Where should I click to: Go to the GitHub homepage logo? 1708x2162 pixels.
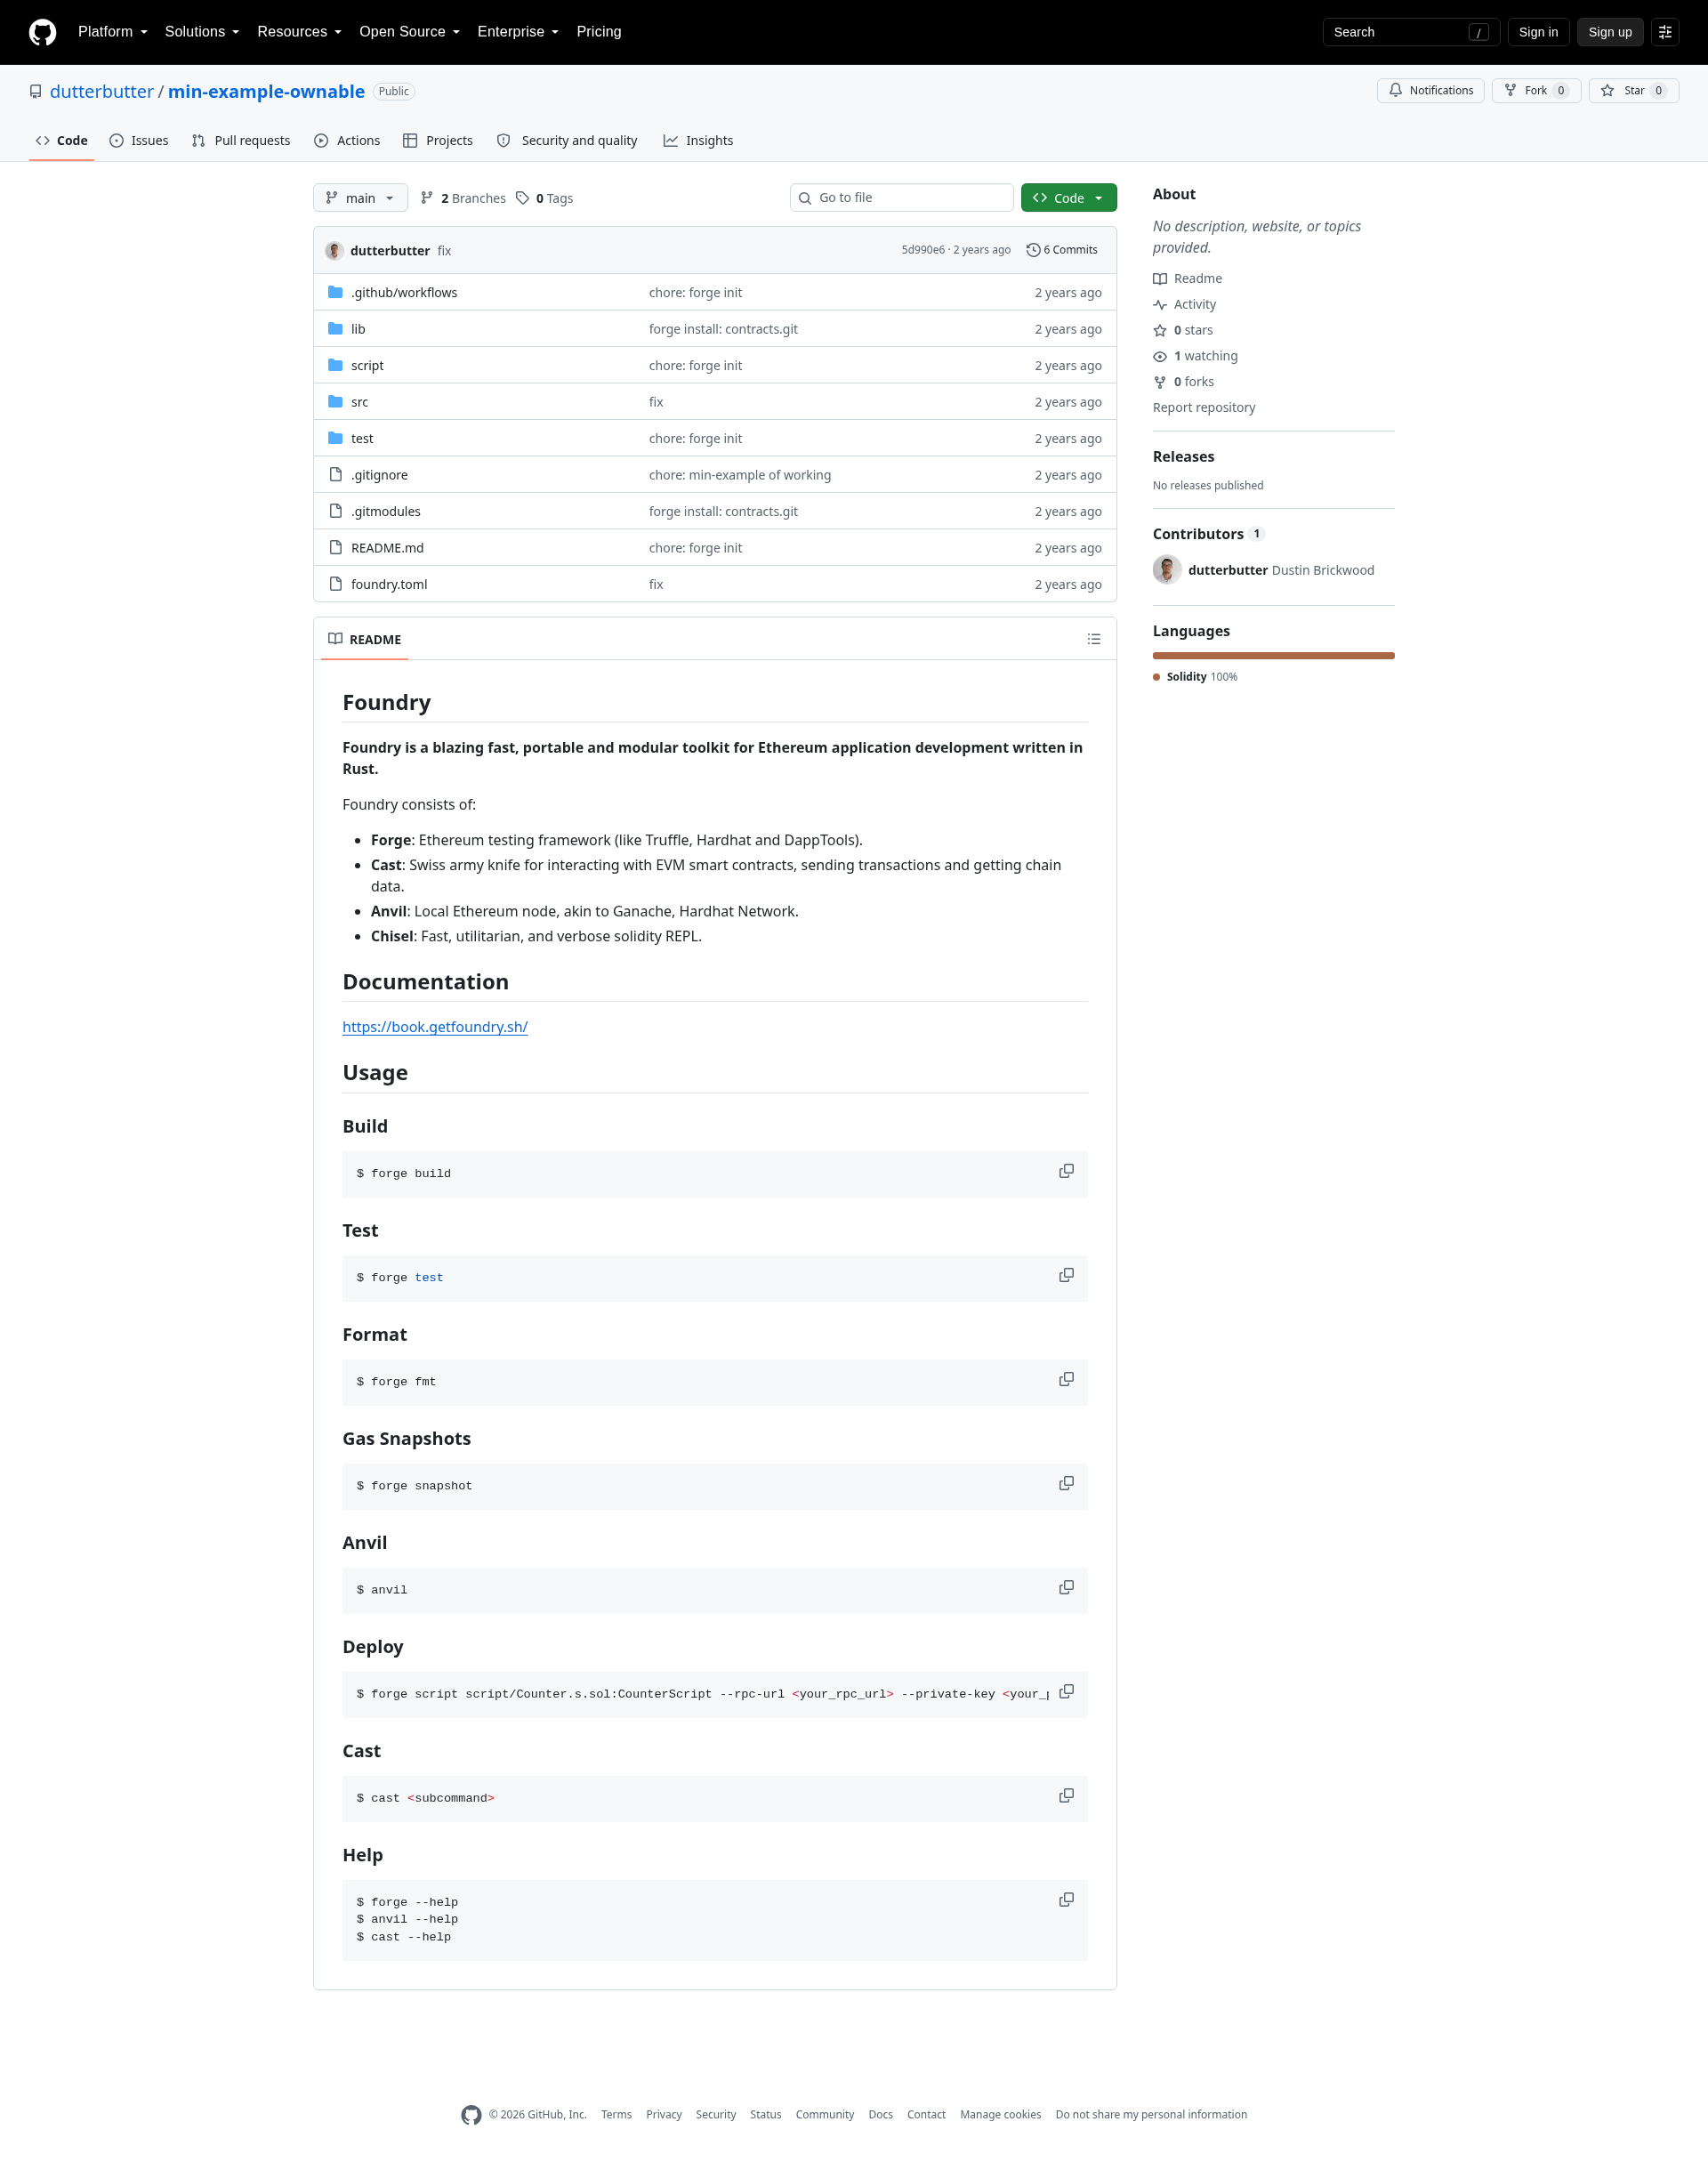(42, 32)
